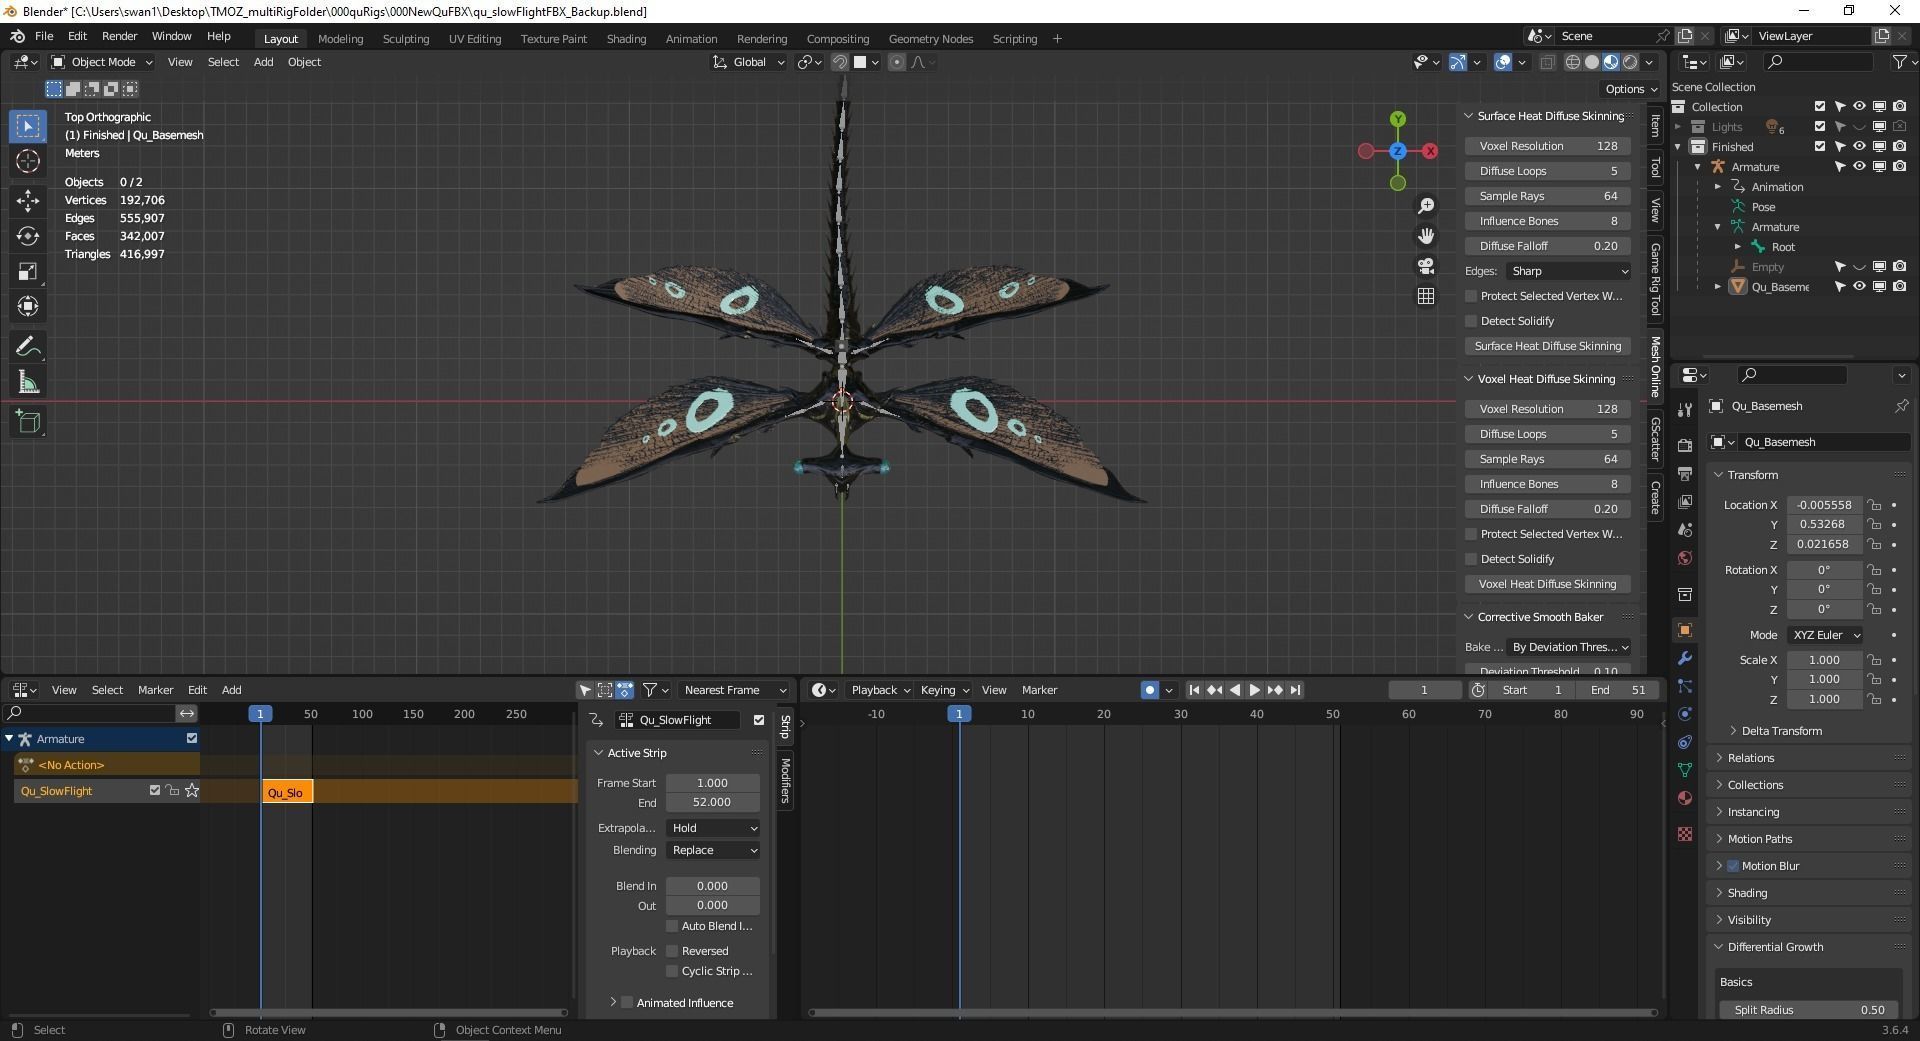Toggle X-ray display icon
This screenshot has width=1920, height=1041.
pos(1547,62)
